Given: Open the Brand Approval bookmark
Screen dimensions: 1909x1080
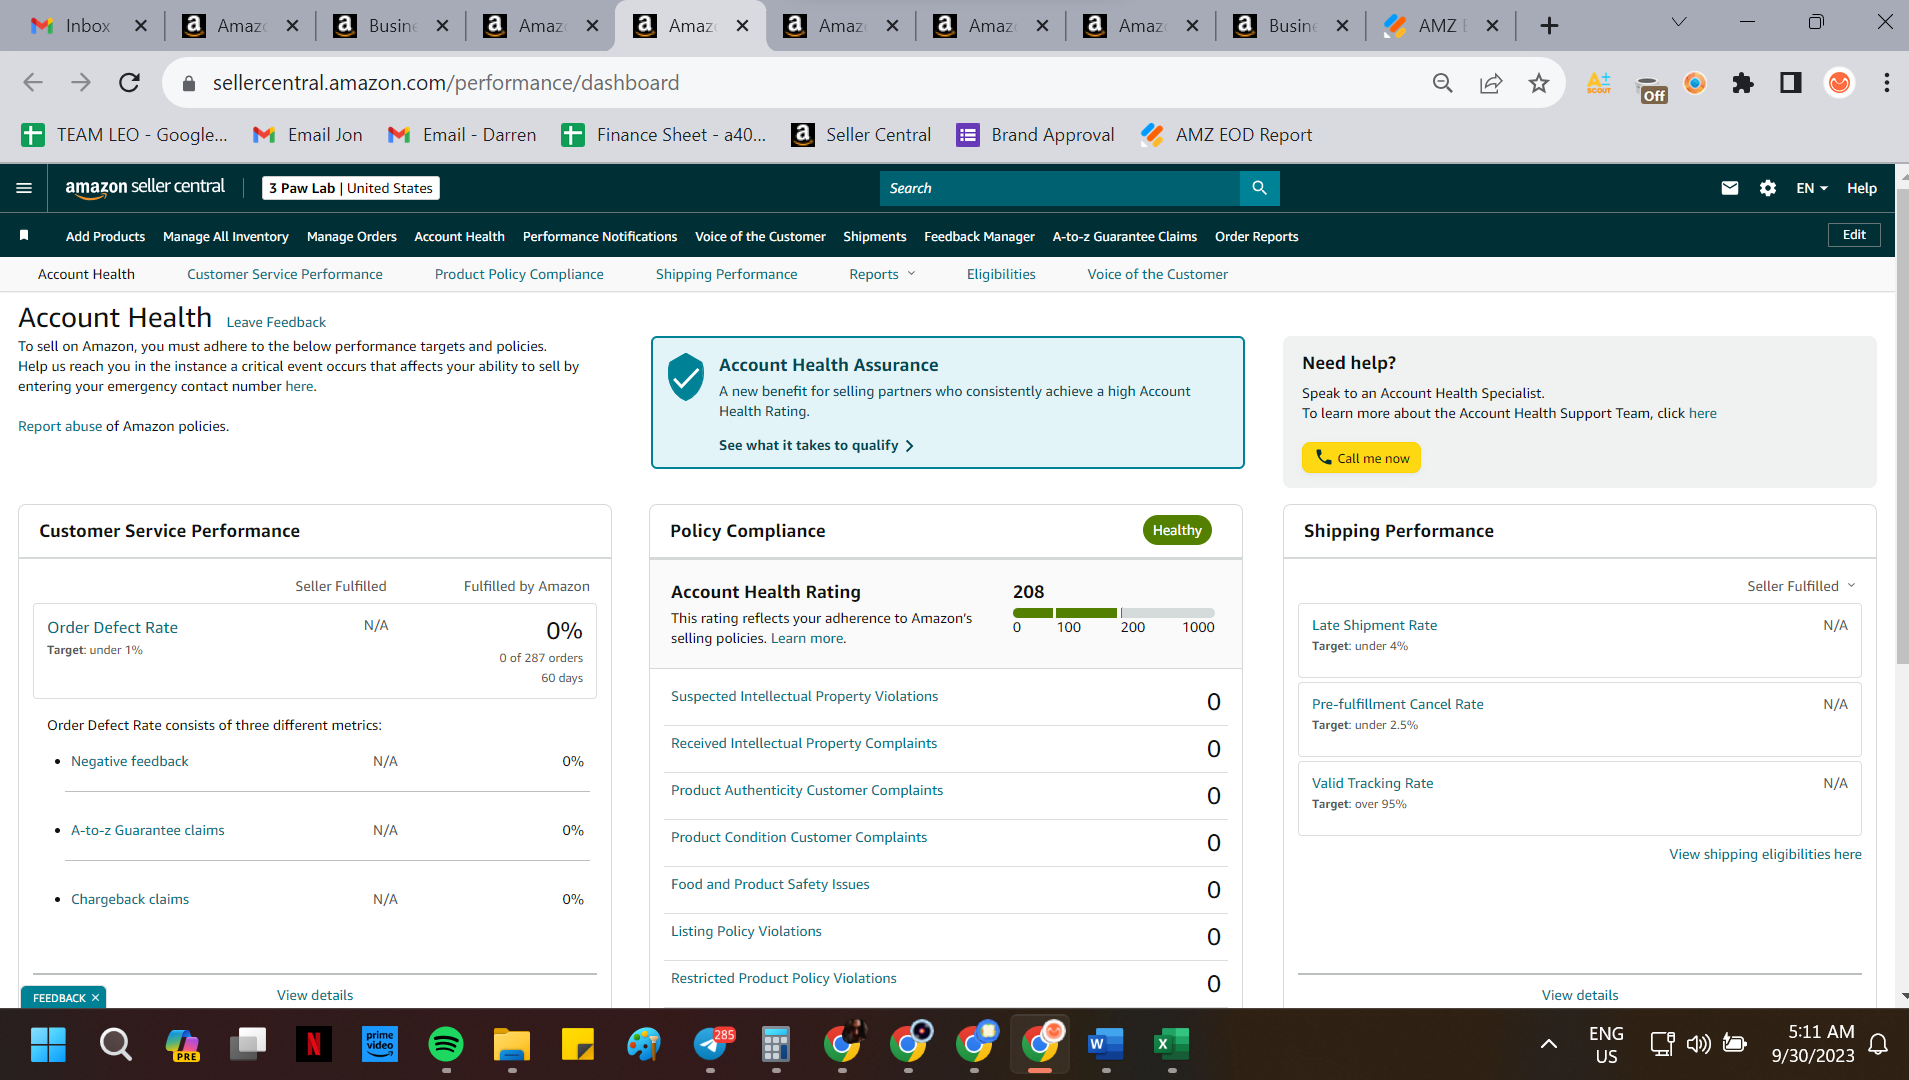Looking at the screenshot, I should (1035, 135).
